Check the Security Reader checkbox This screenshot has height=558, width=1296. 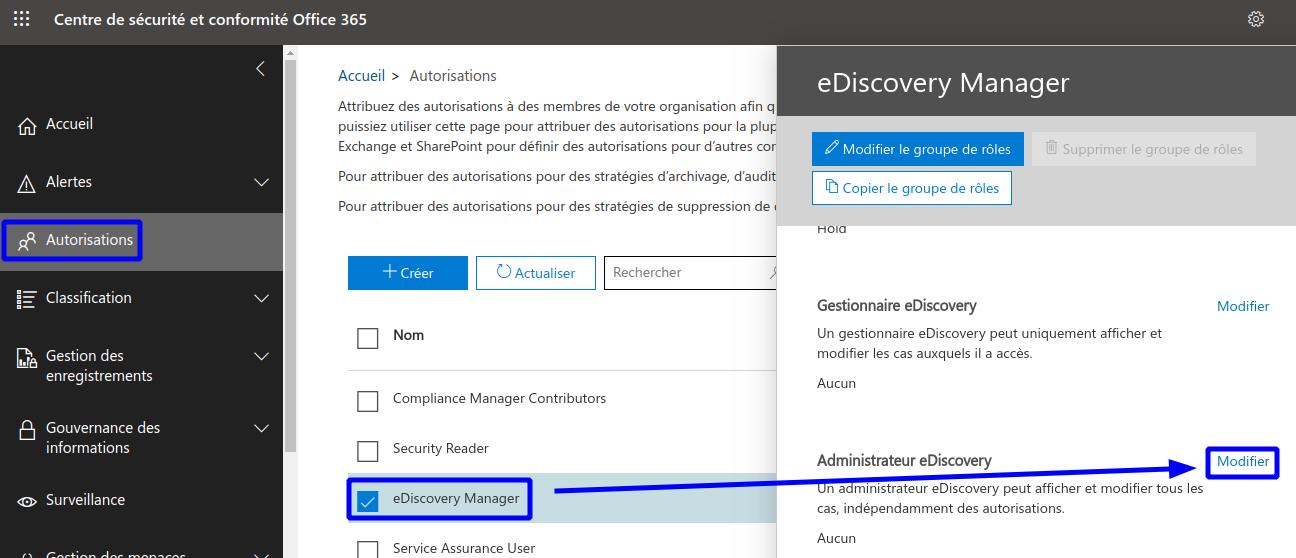pyautogui.click(x=368, y=451)
